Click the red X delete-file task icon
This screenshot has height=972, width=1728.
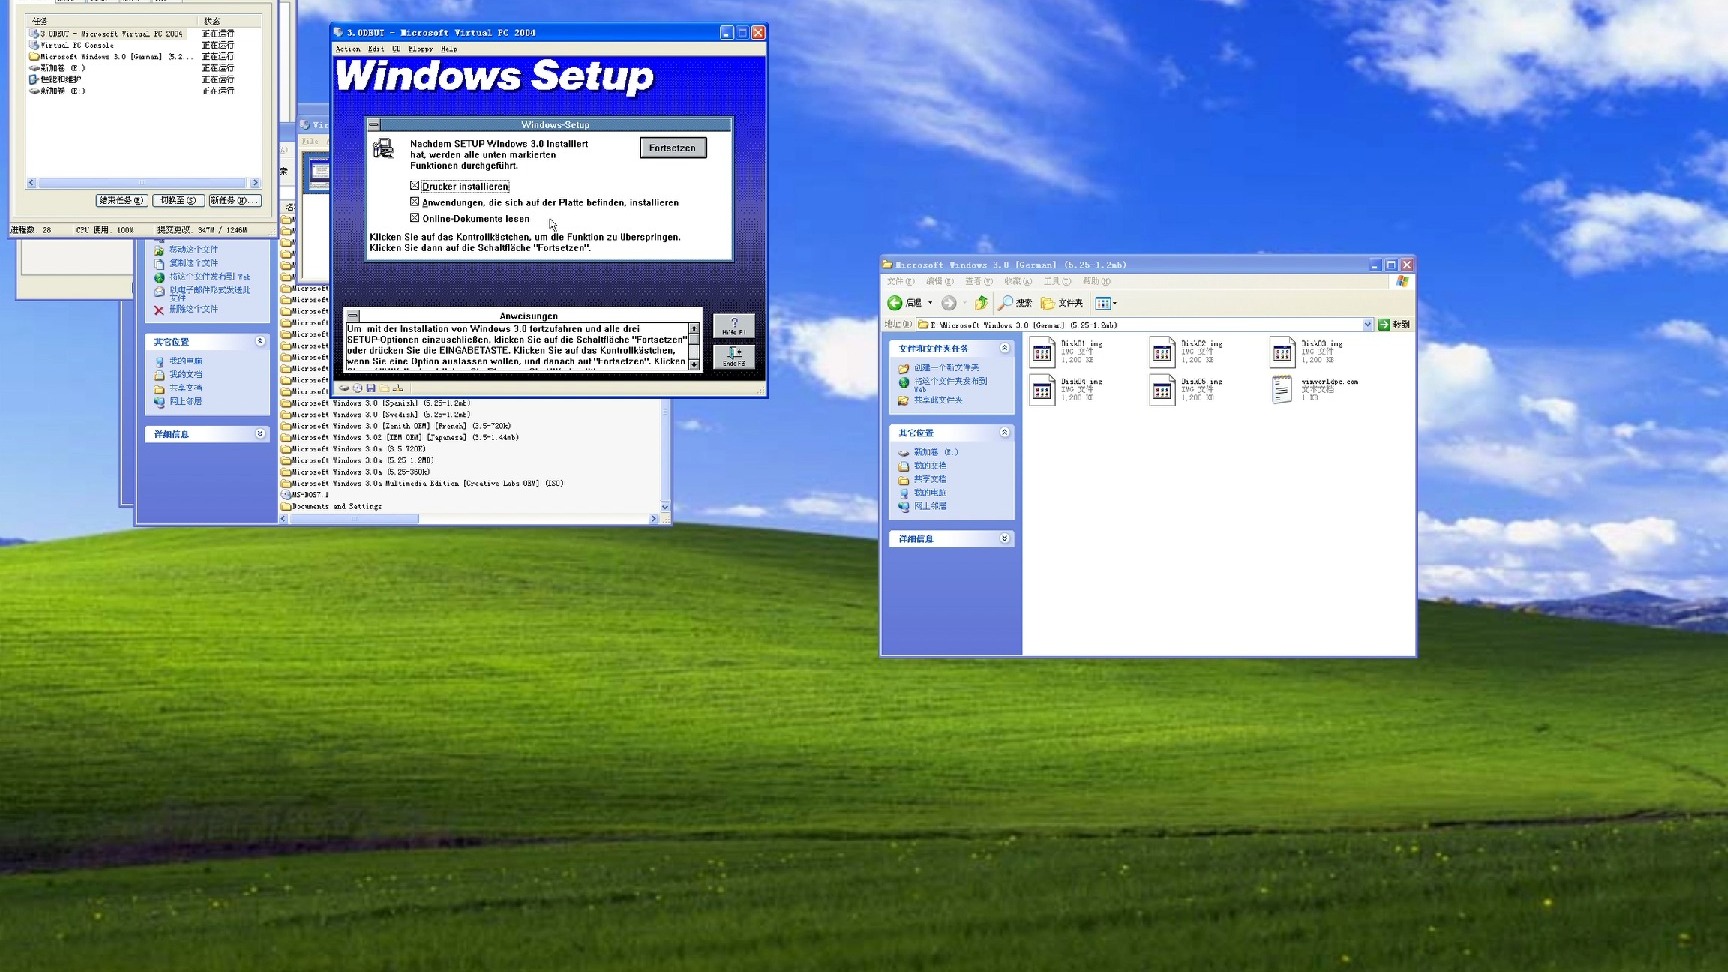click(x=159, y=310)
